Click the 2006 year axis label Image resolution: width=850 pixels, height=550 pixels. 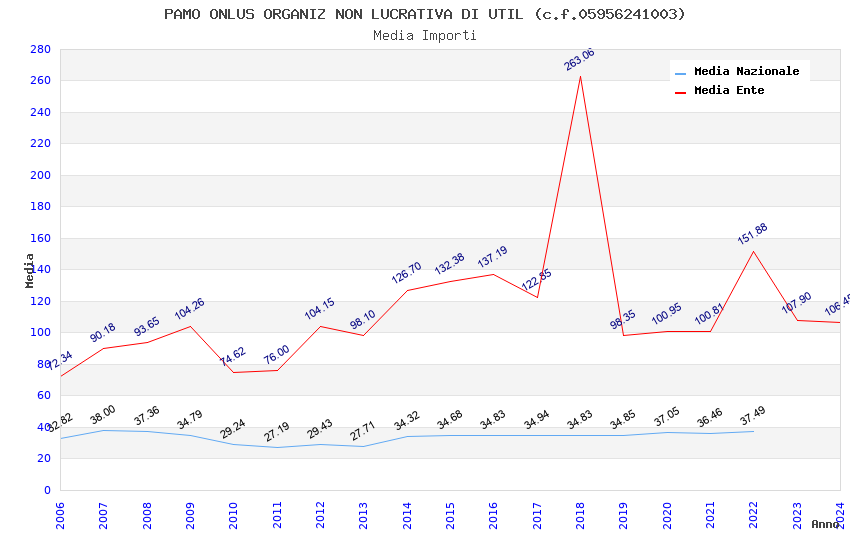coord(60,515)
